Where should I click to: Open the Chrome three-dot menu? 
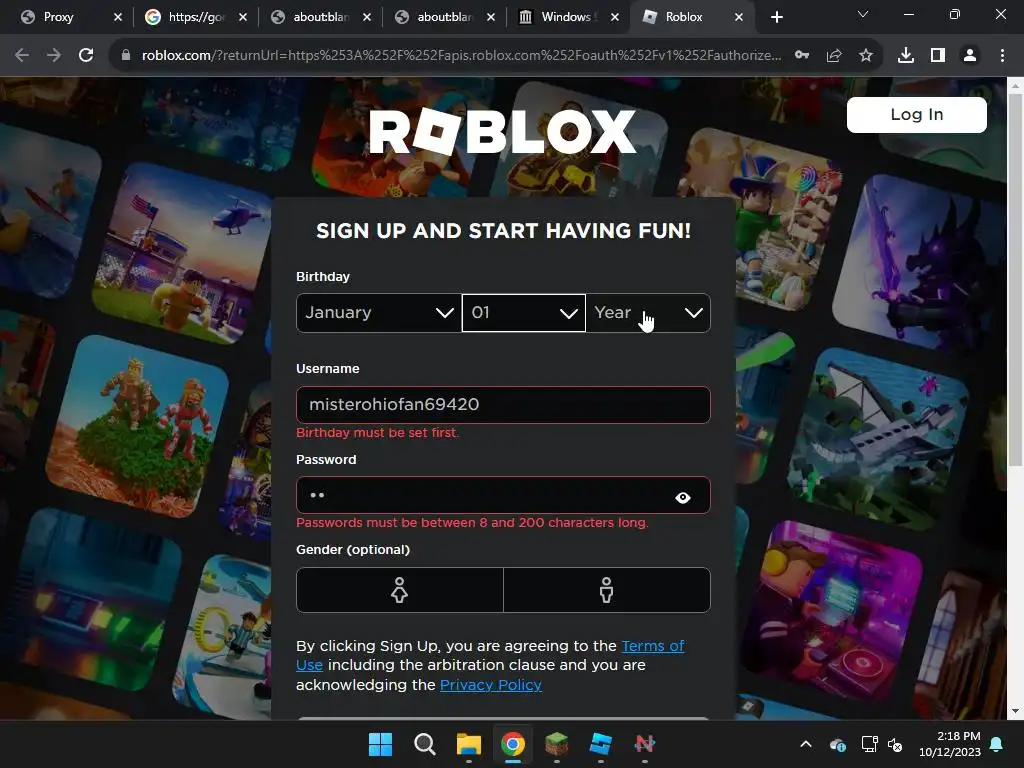[1002, 56]
